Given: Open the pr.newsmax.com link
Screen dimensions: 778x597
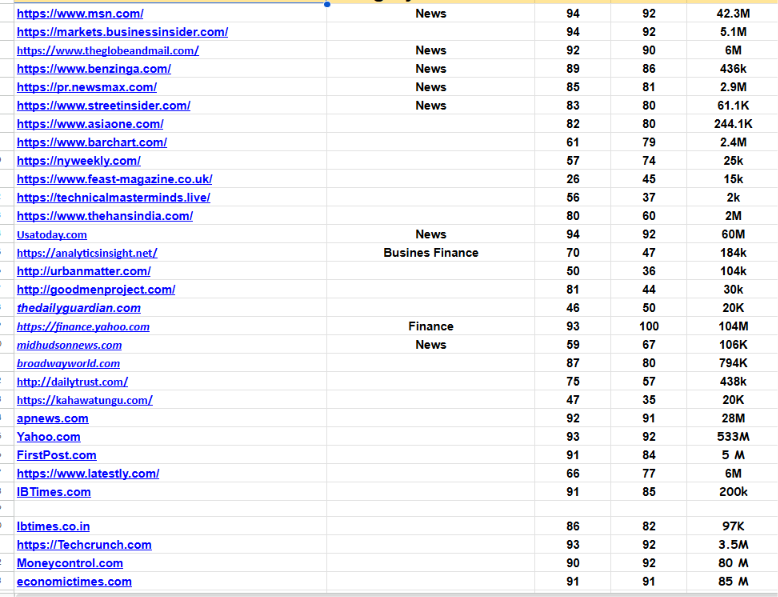Looking at the screenshot, I should click(x=87, y=87).
